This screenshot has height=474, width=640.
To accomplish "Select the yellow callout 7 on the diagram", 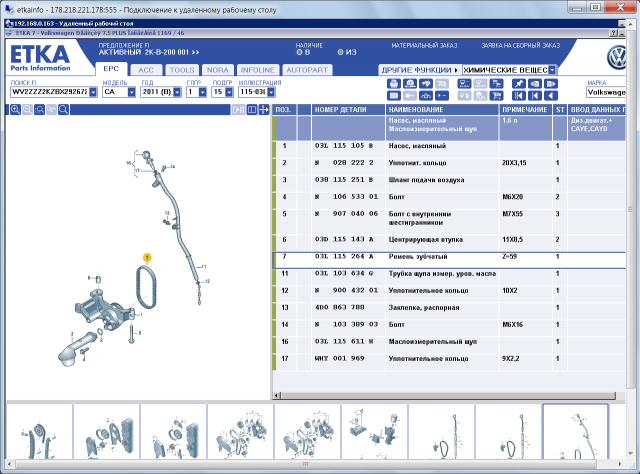I will tap(147, 257).
